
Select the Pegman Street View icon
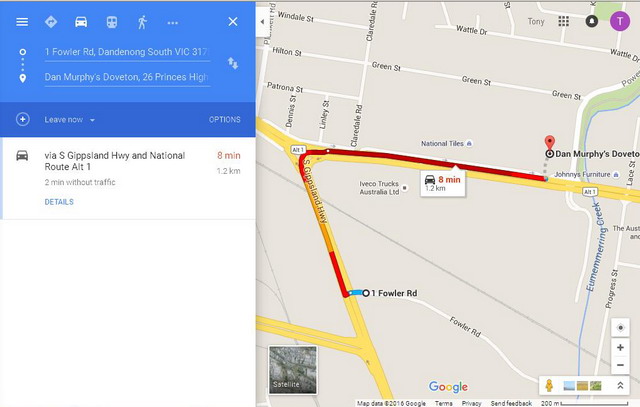(549, 385)
